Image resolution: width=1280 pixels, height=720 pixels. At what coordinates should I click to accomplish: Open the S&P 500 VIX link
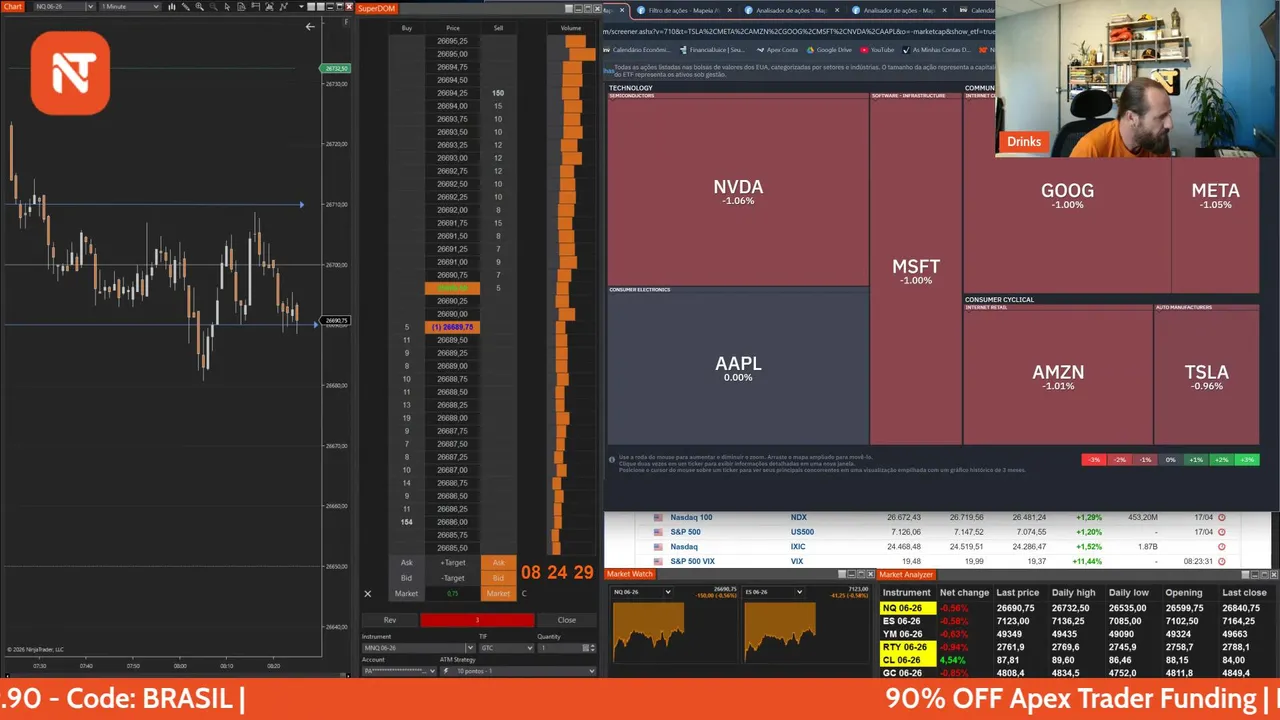692,562
